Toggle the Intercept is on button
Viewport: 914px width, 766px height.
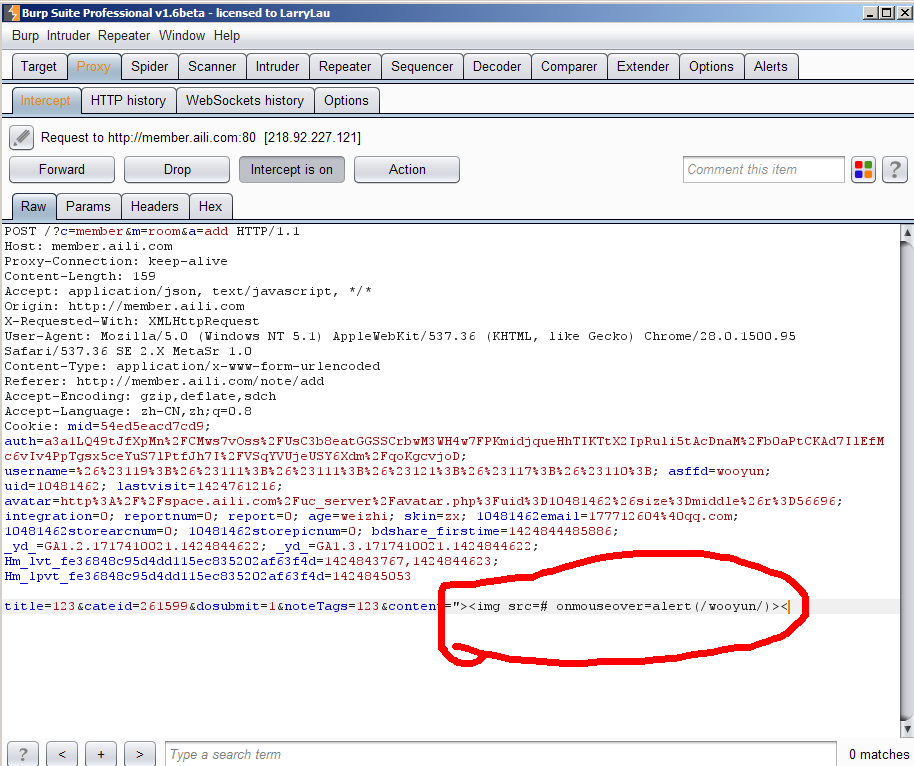(291, 170)
